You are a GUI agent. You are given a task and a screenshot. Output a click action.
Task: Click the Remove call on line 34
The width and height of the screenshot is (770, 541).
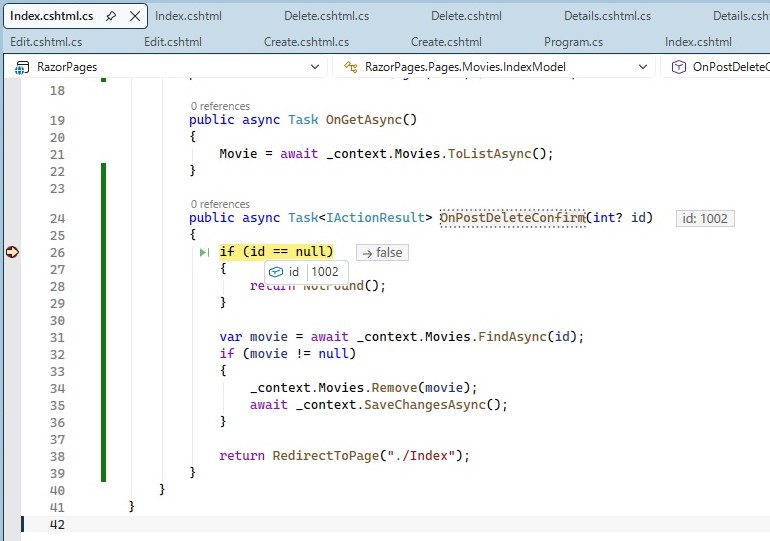click(394, 388)
